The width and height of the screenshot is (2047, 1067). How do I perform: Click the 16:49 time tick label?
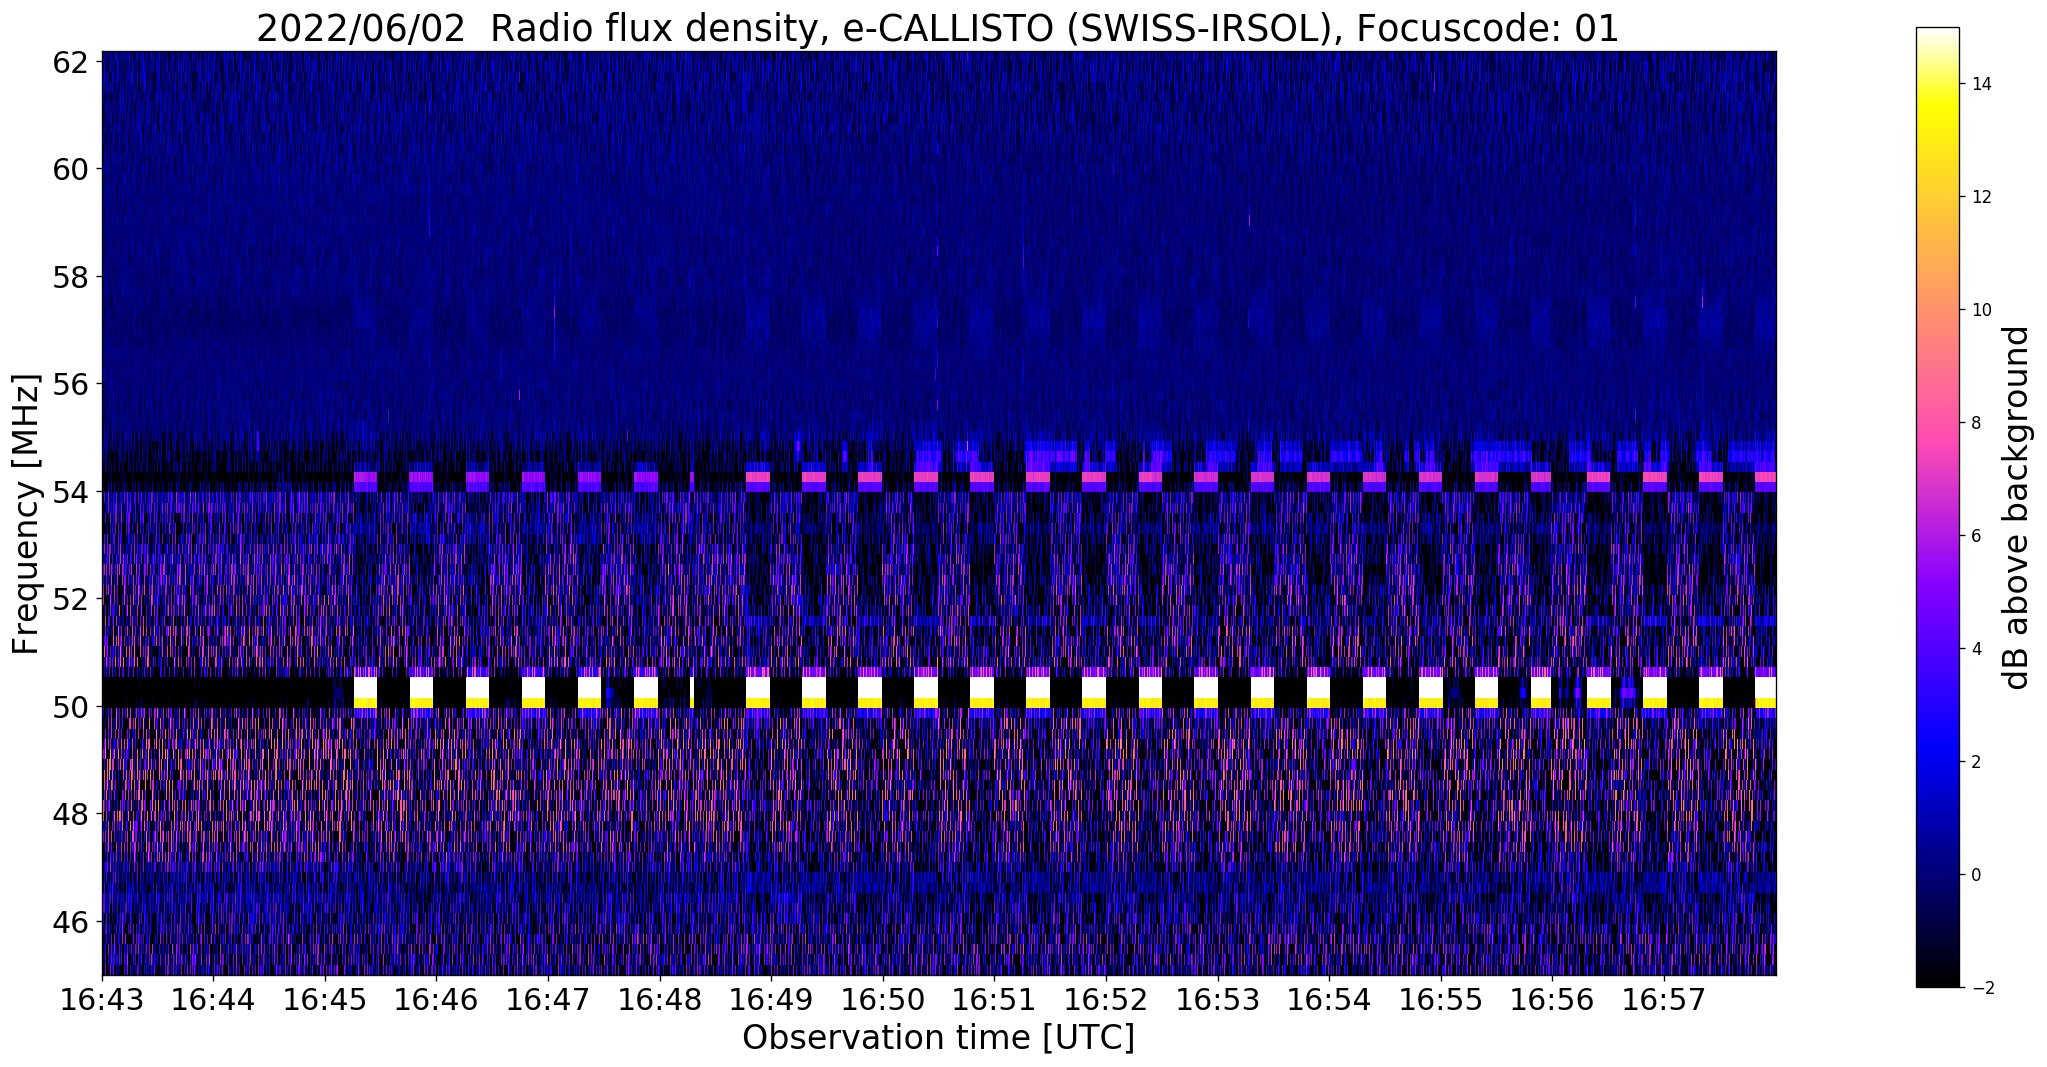point(771,1000)
